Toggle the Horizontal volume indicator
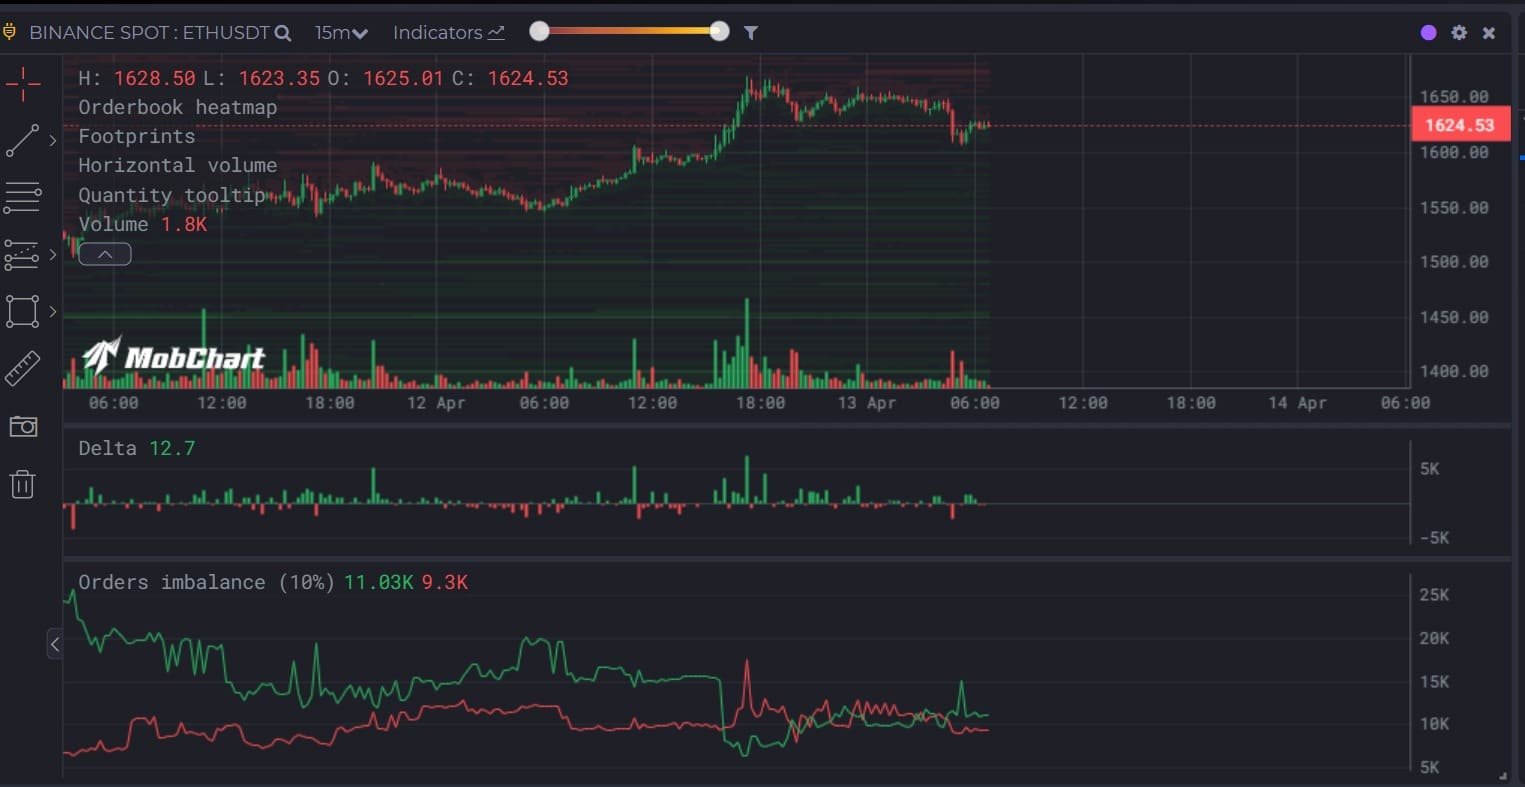The width and height of the screenshot is (1525, 787). pos(177,165)
